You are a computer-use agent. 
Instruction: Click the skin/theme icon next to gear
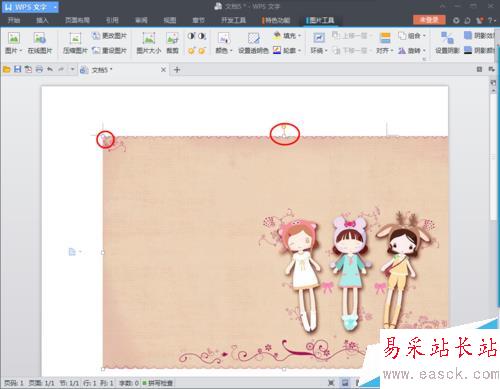(467, 20)
